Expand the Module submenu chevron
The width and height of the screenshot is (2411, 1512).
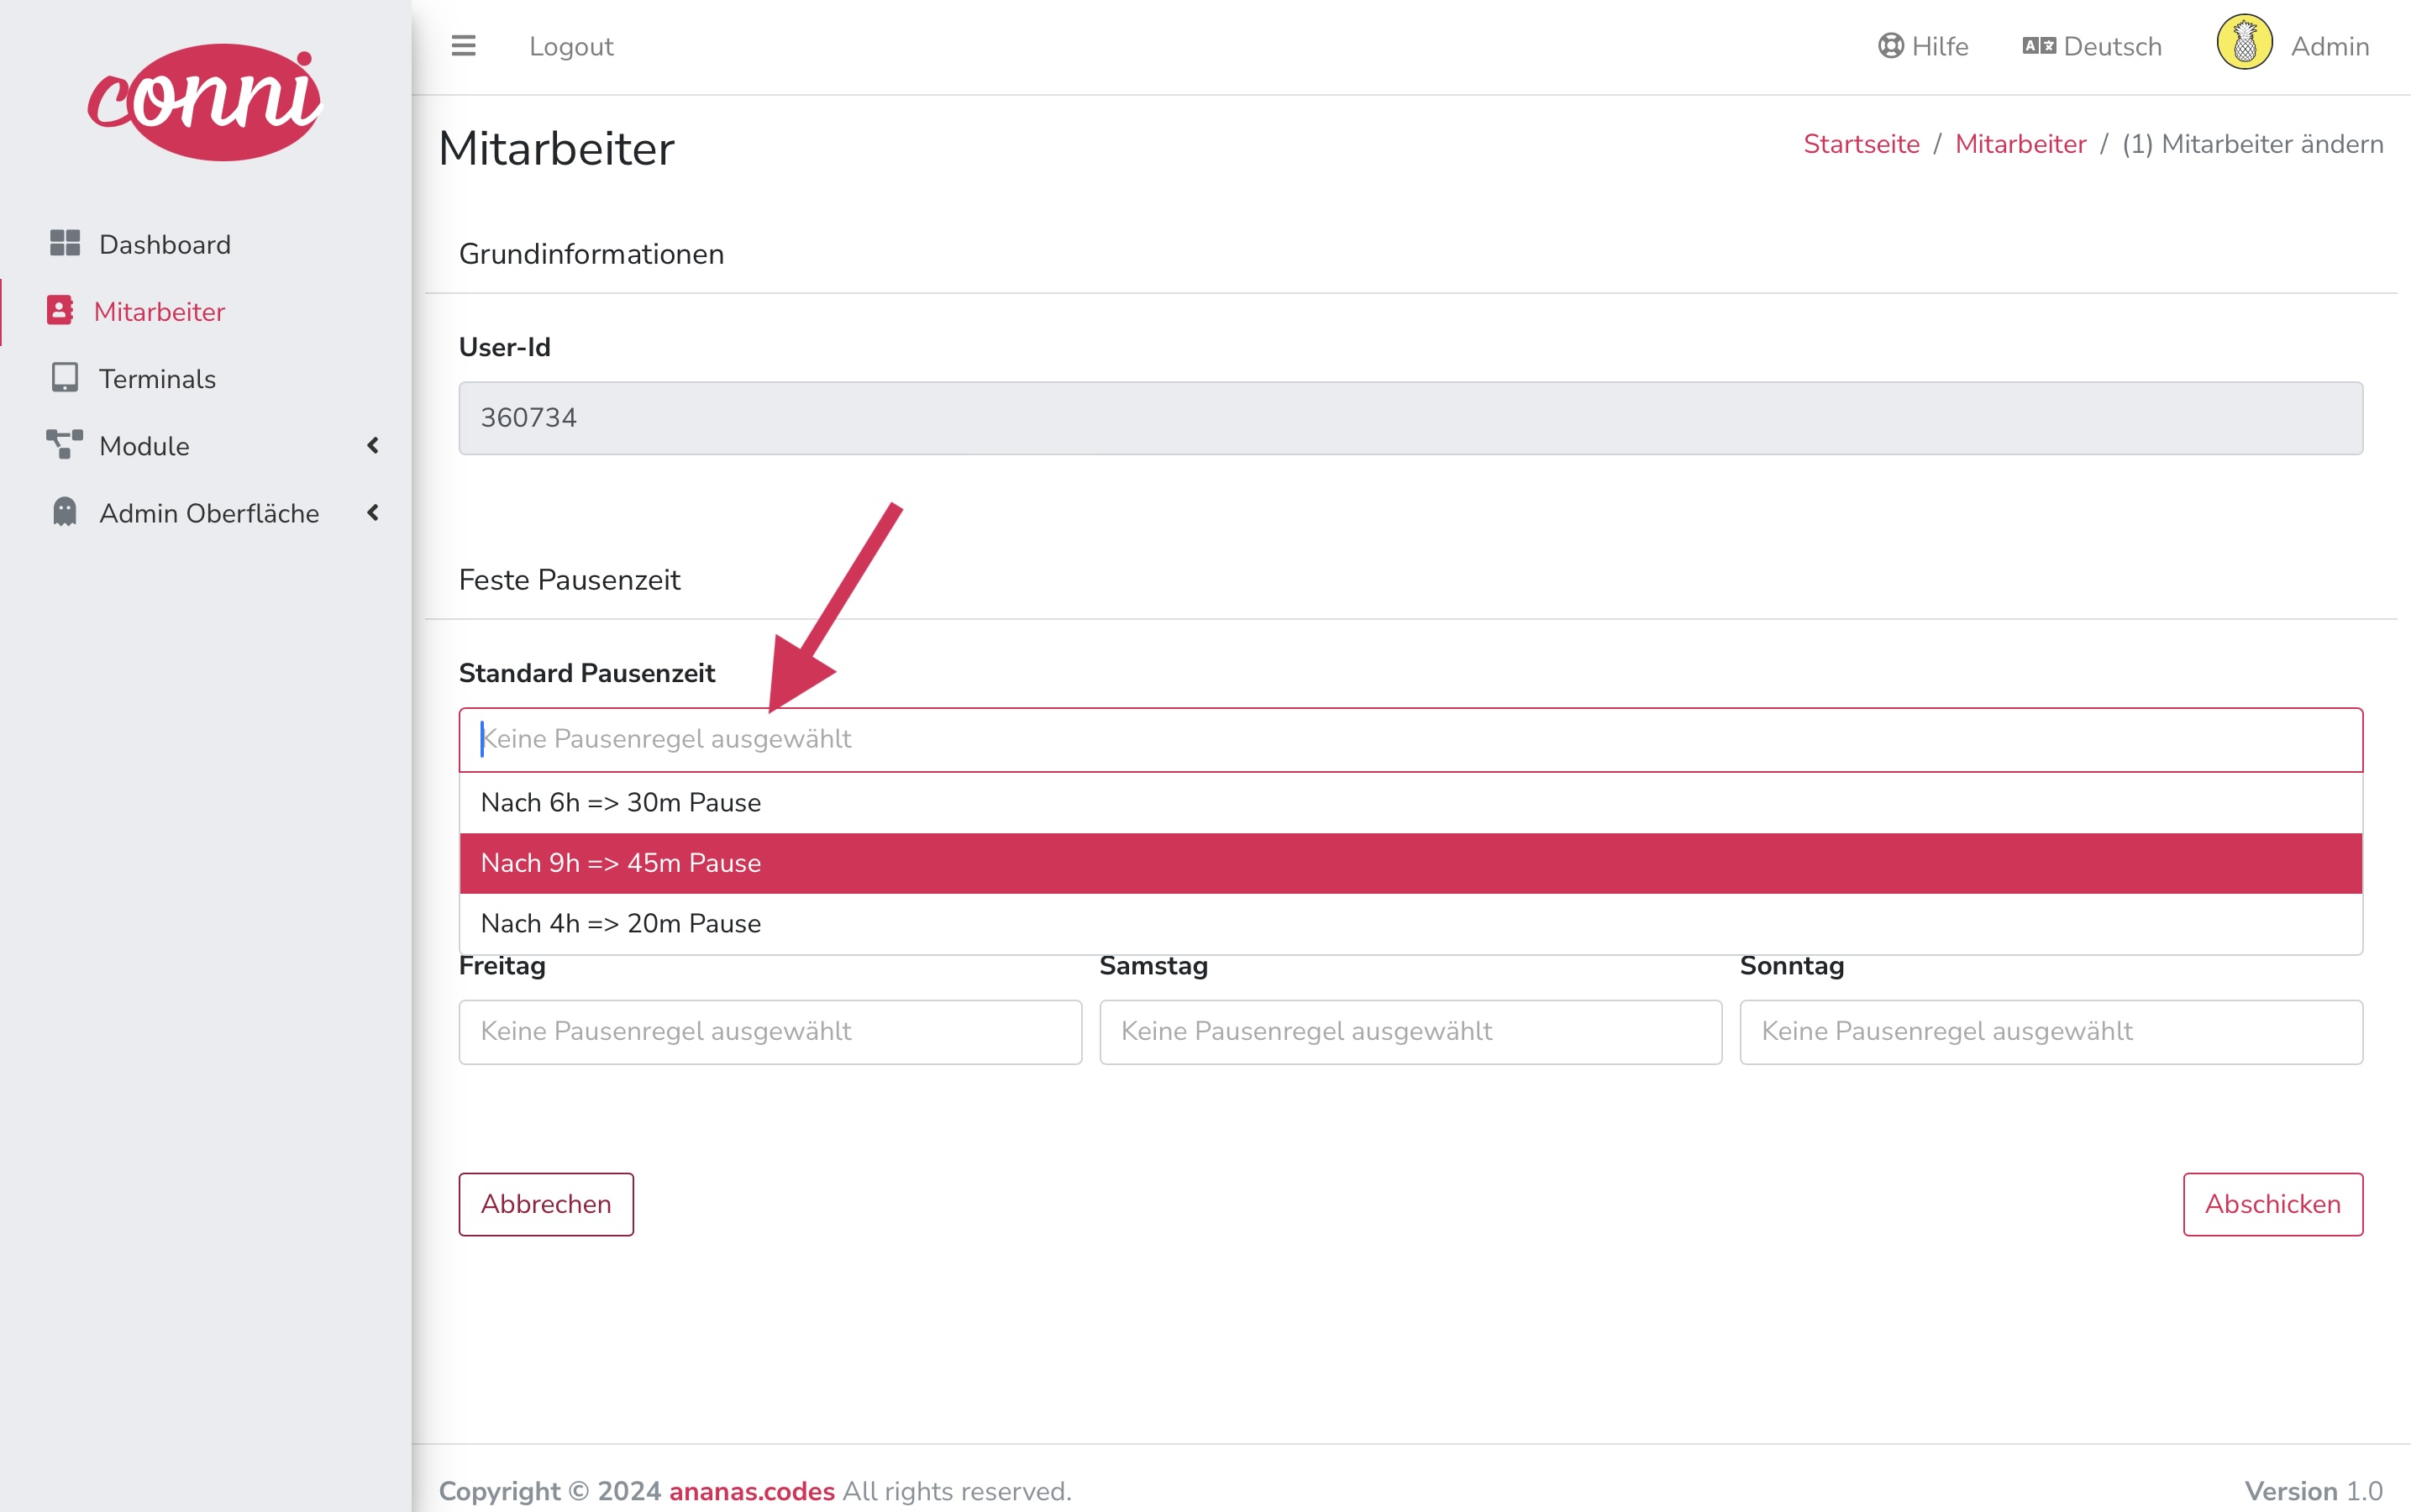pyautogui.click(x=373, y=445)
